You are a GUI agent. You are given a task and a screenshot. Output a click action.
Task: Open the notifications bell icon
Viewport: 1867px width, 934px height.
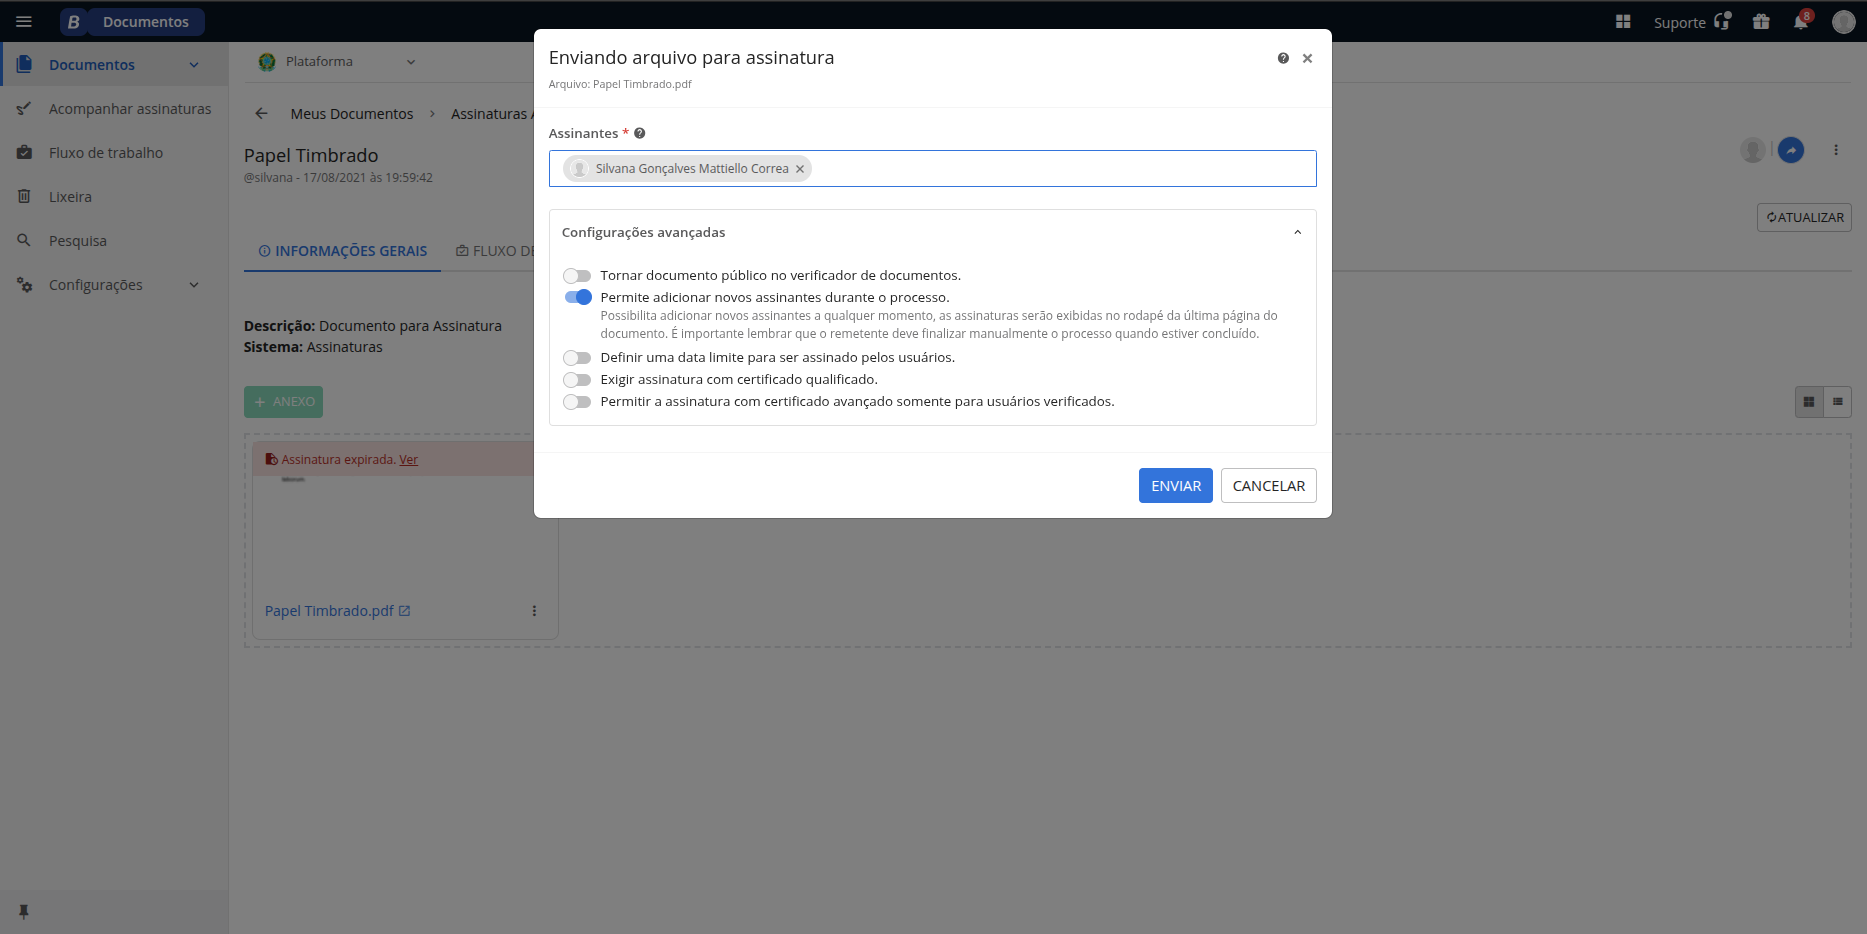[x=1801, y=22]
